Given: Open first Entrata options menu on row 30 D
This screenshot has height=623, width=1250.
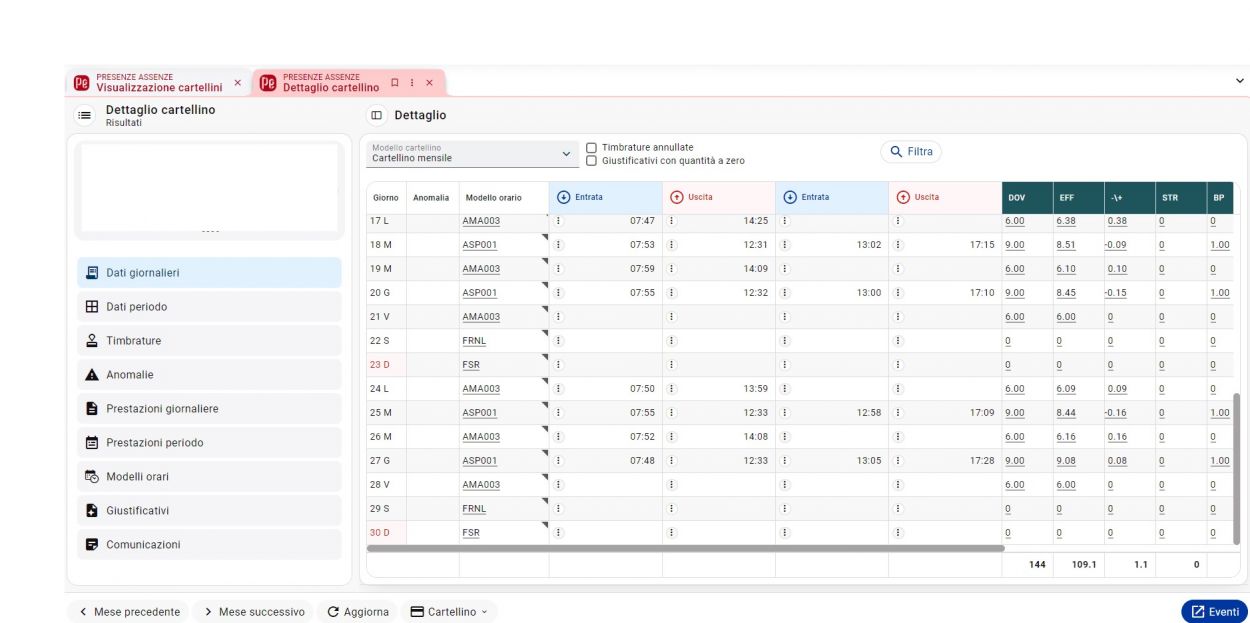Looking at the screenshot, I should pos(559,533).
